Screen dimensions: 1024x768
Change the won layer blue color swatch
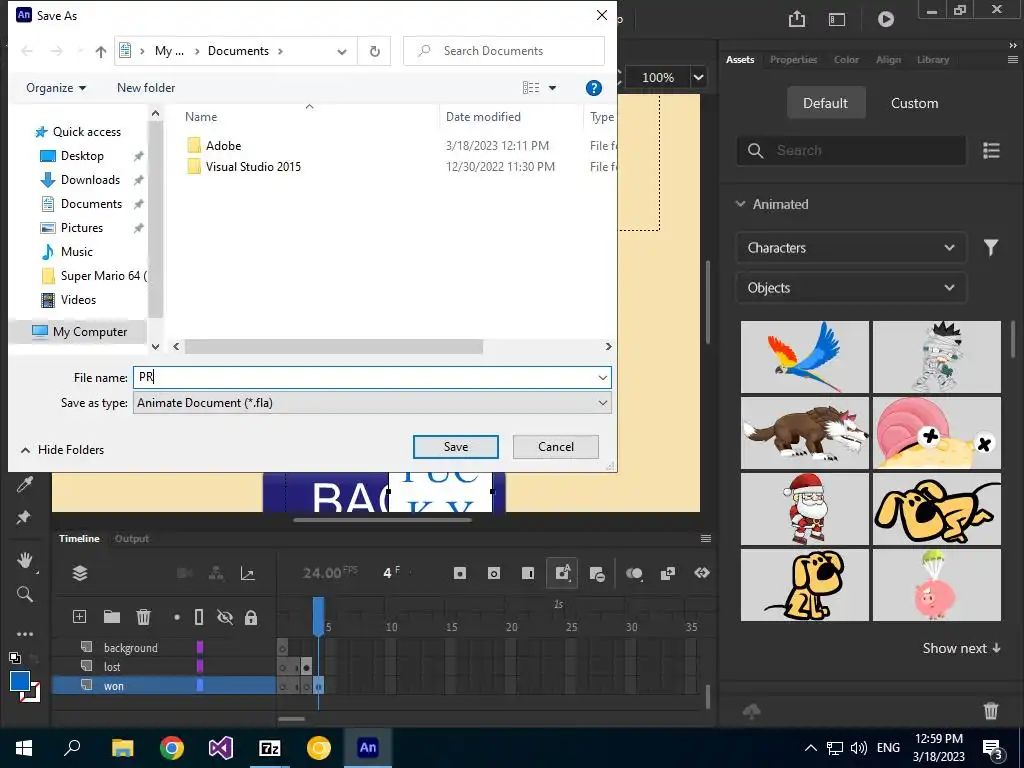tap(200, 685)
